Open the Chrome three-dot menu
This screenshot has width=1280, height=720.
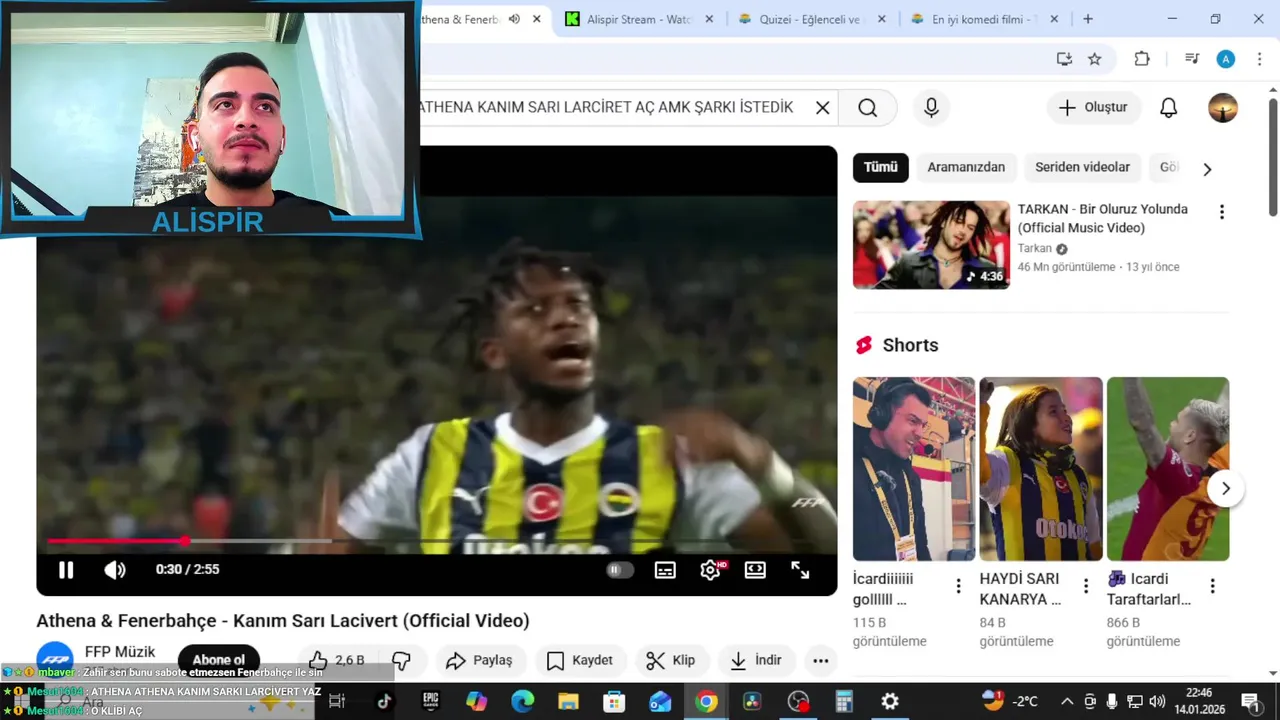(x=1259, y=59)
